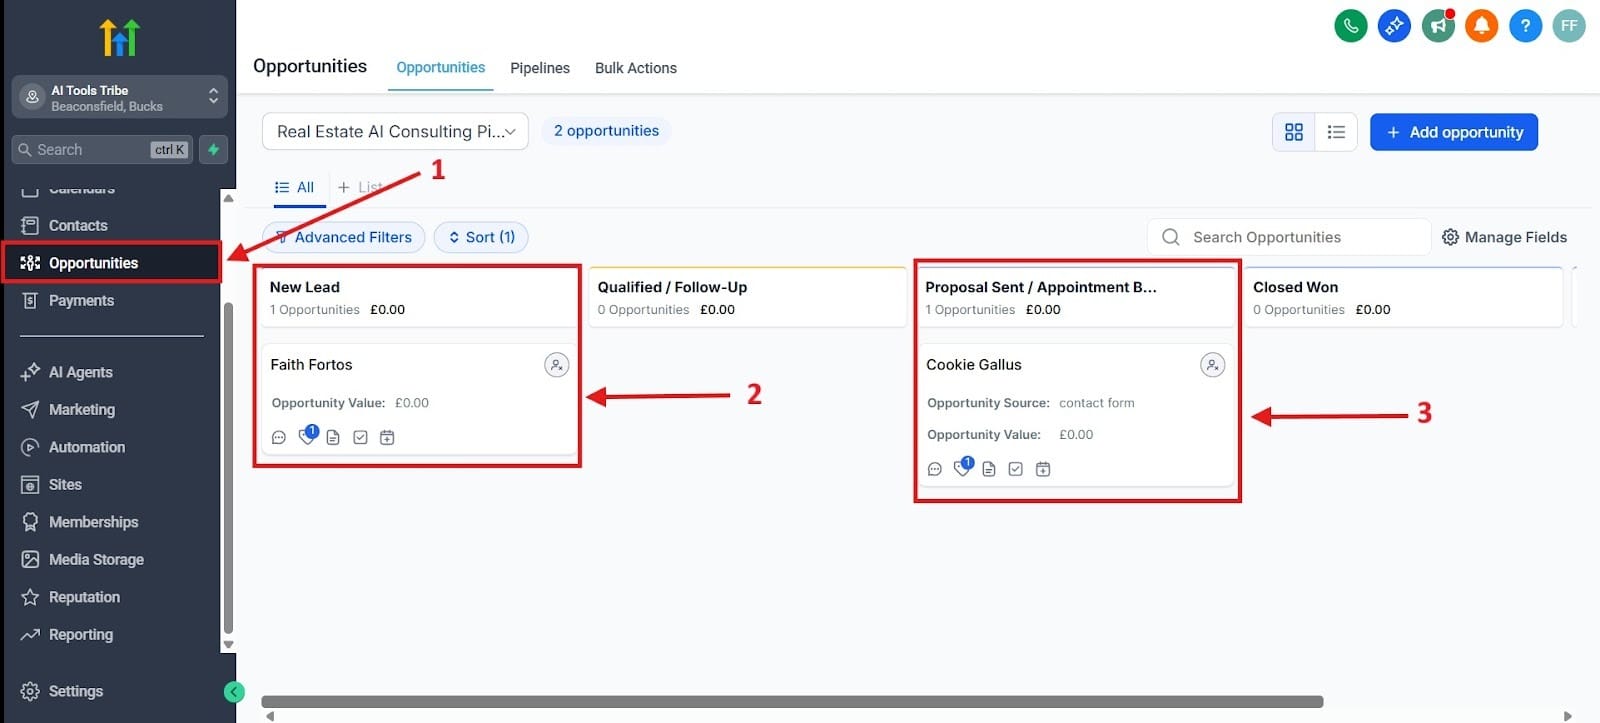Open calendar icon on Faith Fortos card

tap(387, 438)
